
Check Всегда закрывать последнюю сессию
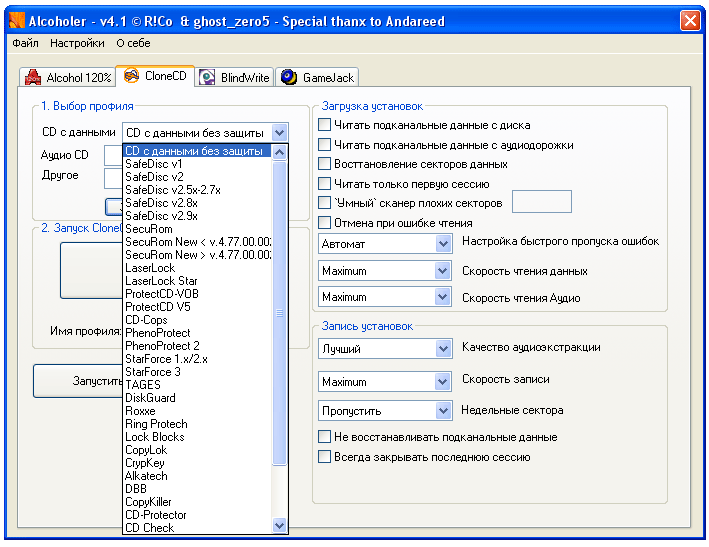[x=324, y=457]
